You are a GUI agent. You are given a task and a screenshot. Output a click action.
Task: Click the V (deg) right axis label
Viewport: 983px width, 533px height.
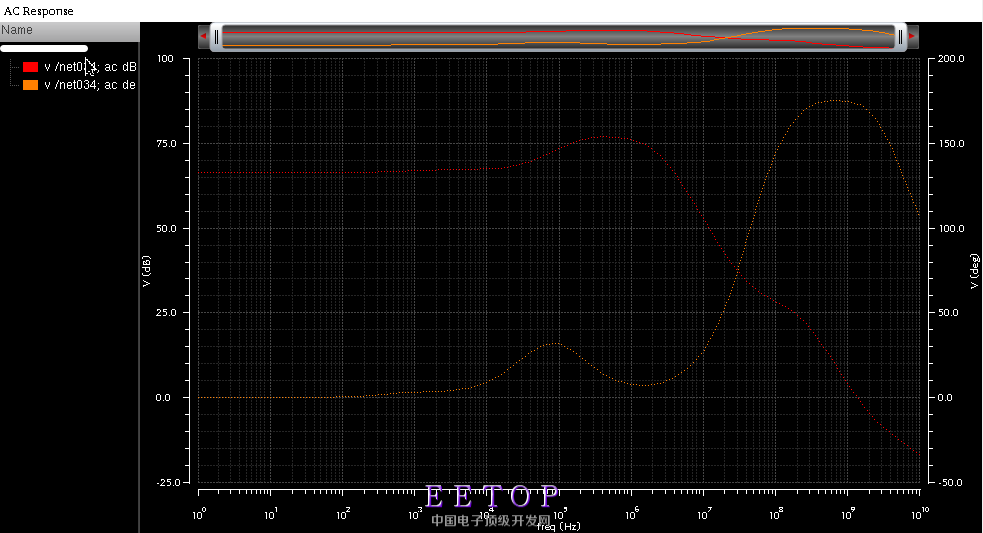(x=974, y=271)
